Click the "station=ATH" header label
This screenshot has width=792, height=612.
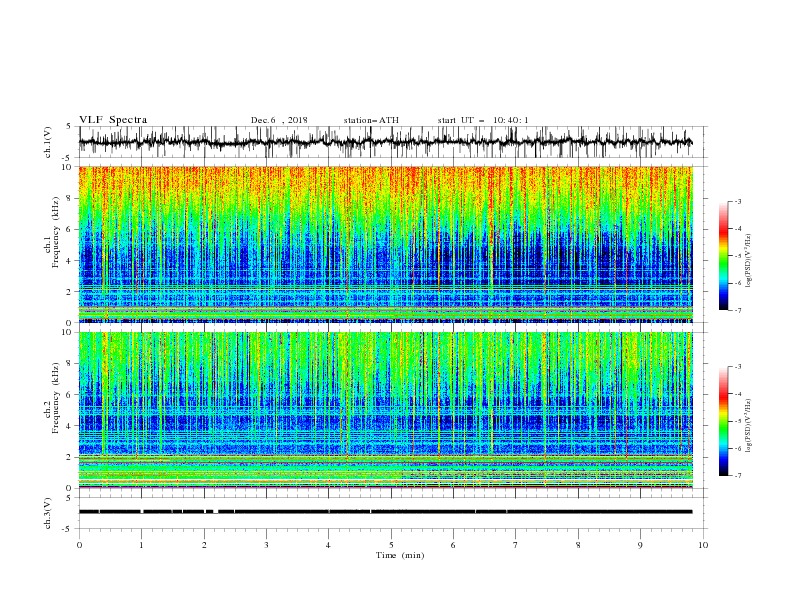[371, 120]
